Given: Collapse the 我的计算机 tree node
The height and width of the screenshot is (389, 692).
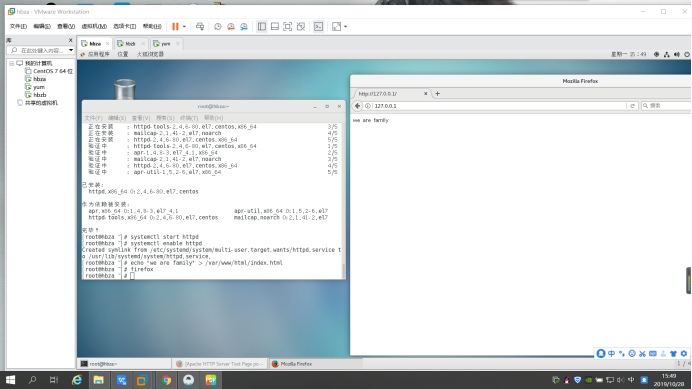Looking at the screenshot, I should tap(12, 63).
